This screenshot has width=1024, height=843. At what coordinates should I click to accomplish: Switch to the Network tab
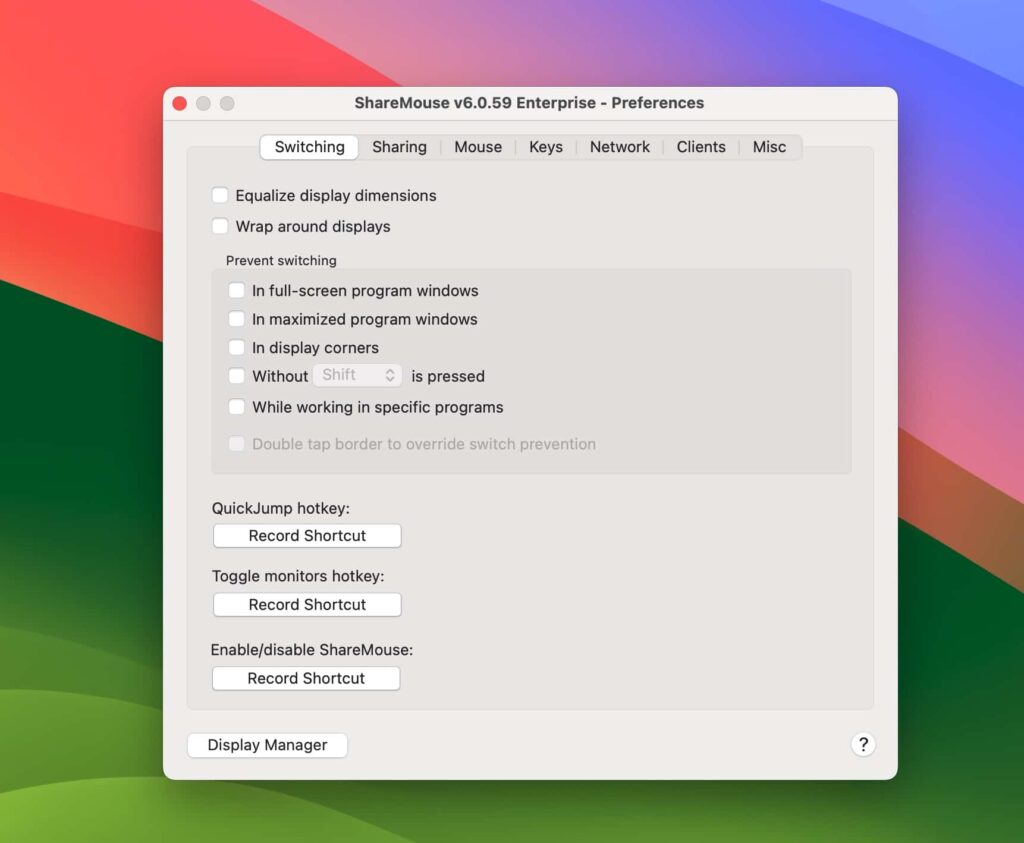pyautogui.click(x=620, y=146)
